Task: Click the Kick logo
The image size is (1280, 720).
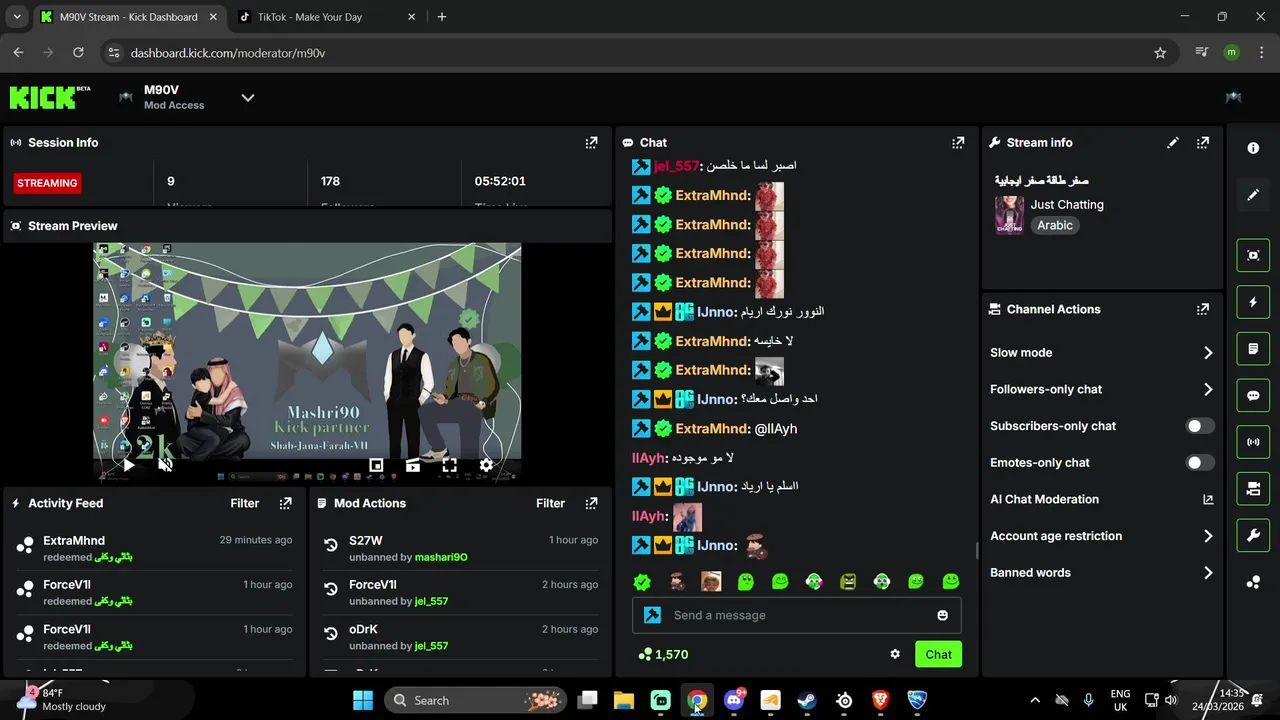Action: click(x=50, y=97)
